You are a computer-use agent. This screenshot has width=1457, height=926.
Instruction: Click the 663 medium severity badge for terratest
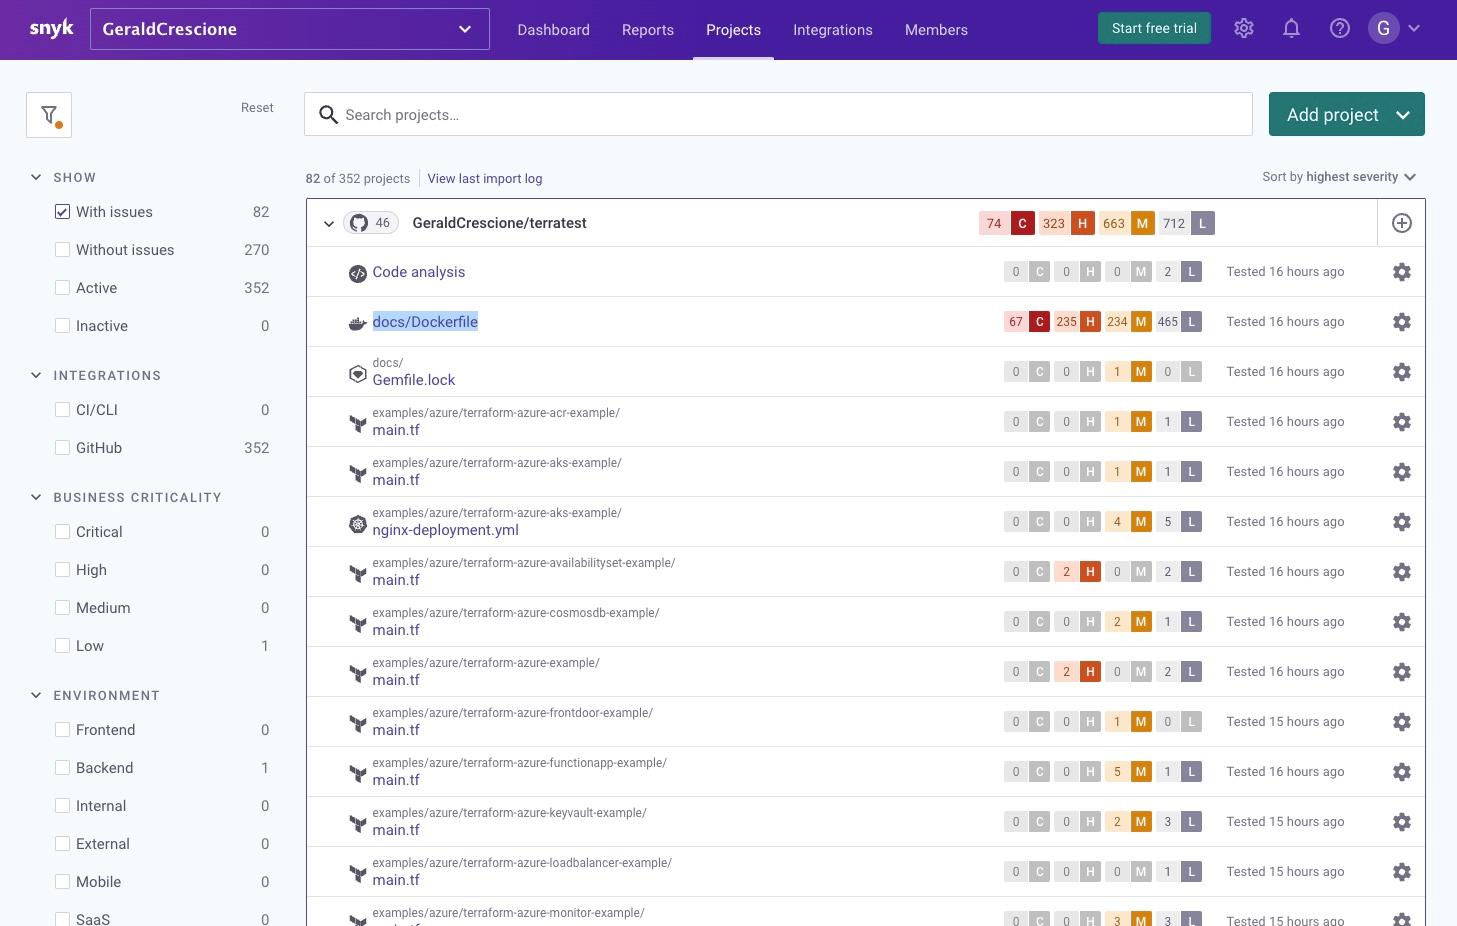coord(1126,223)
